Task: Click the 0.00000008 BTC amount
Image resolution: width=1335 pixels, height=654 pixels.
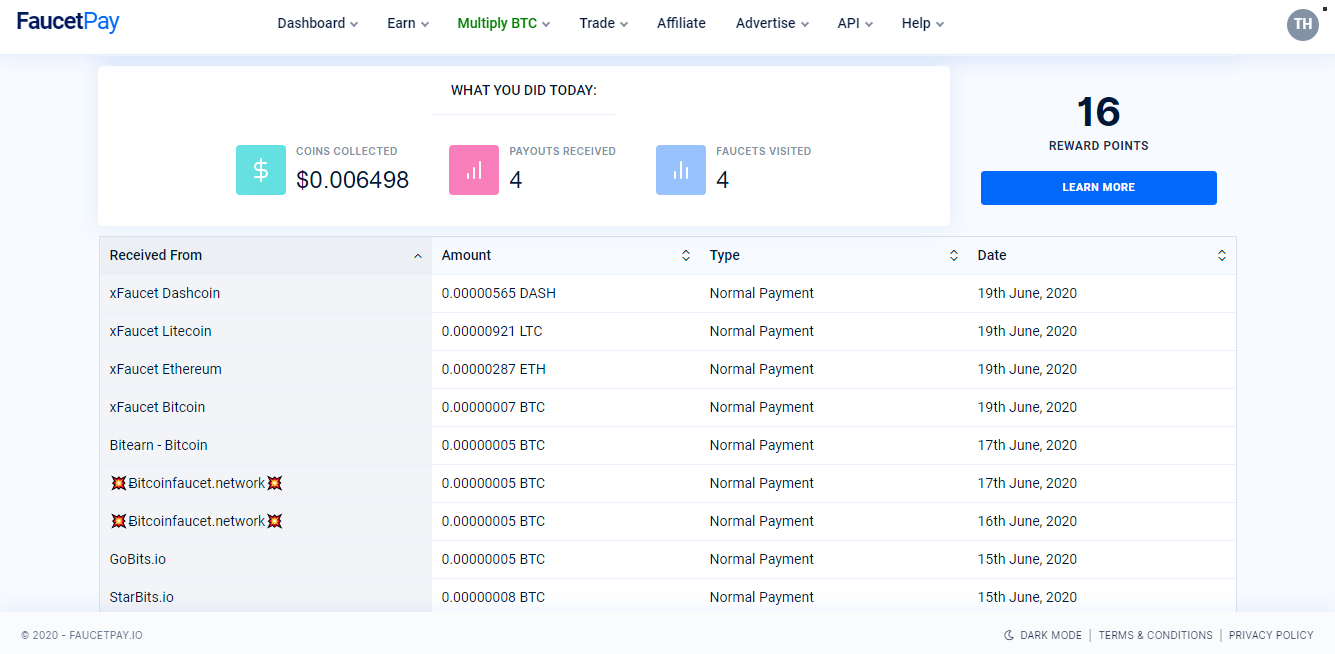Action: 493,598
